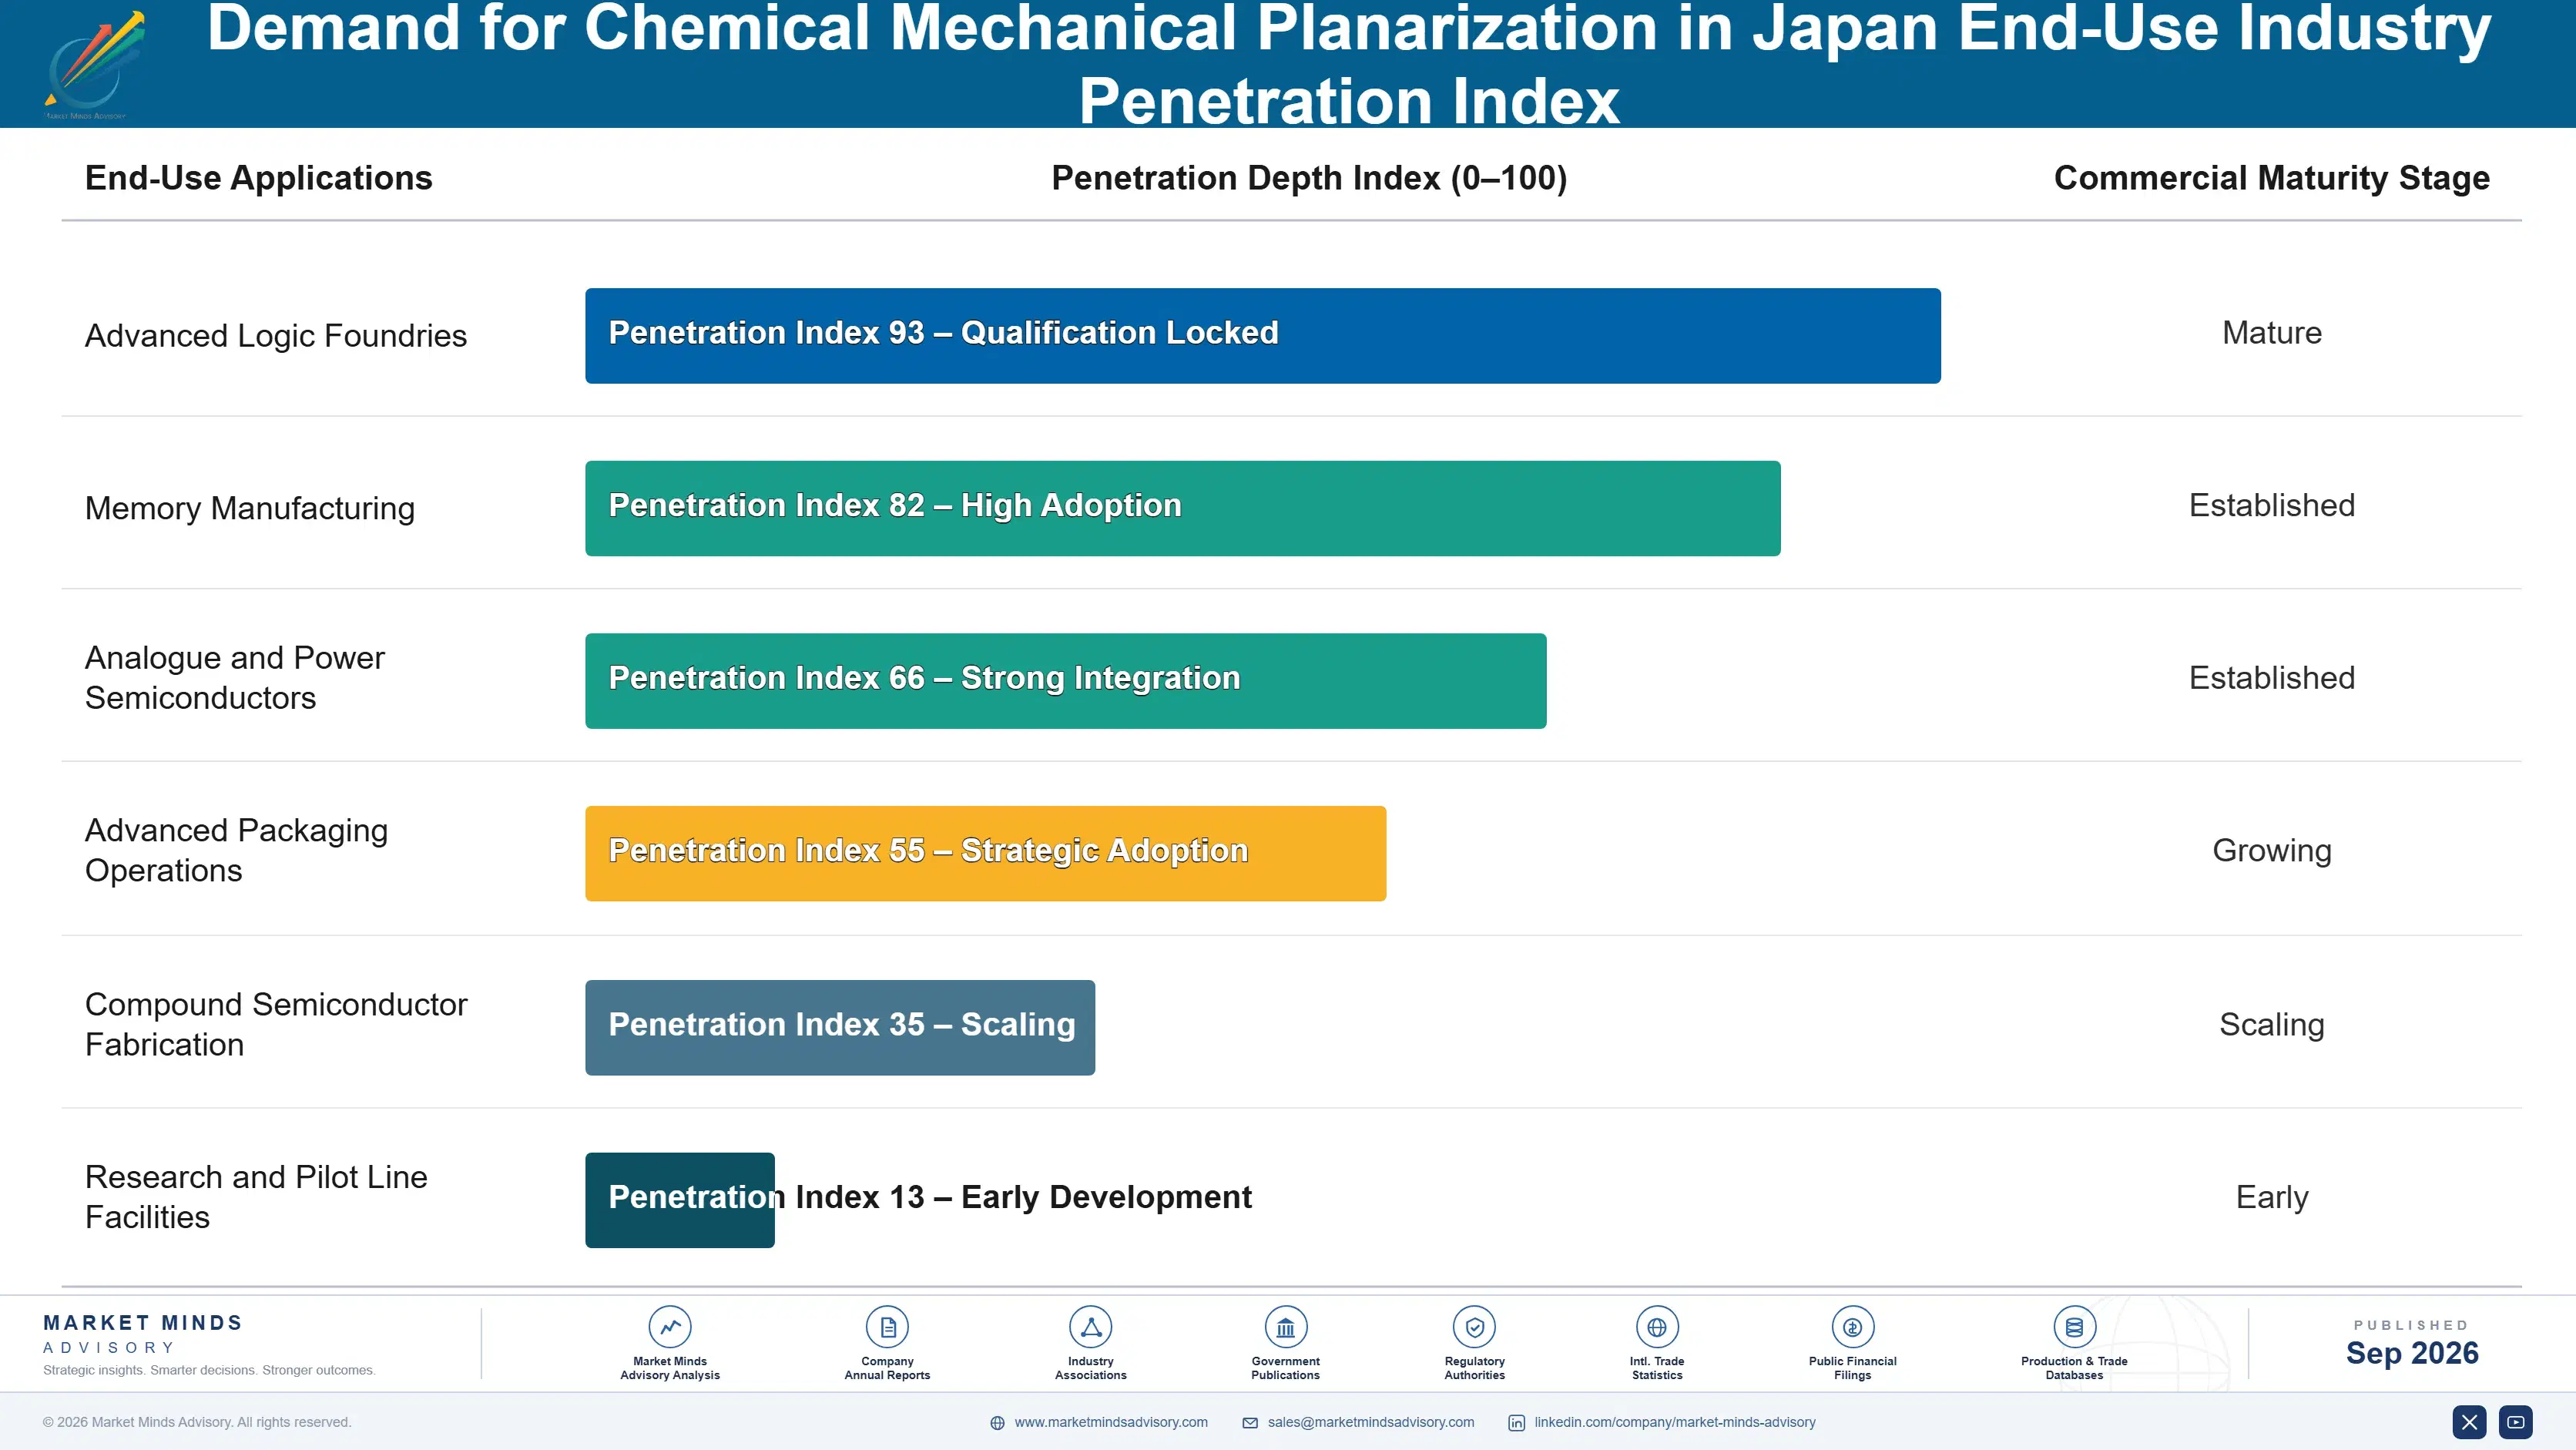Click the LinkedIn icon in footer
This screenshot has width=2576, height=1450.
1517,1423
